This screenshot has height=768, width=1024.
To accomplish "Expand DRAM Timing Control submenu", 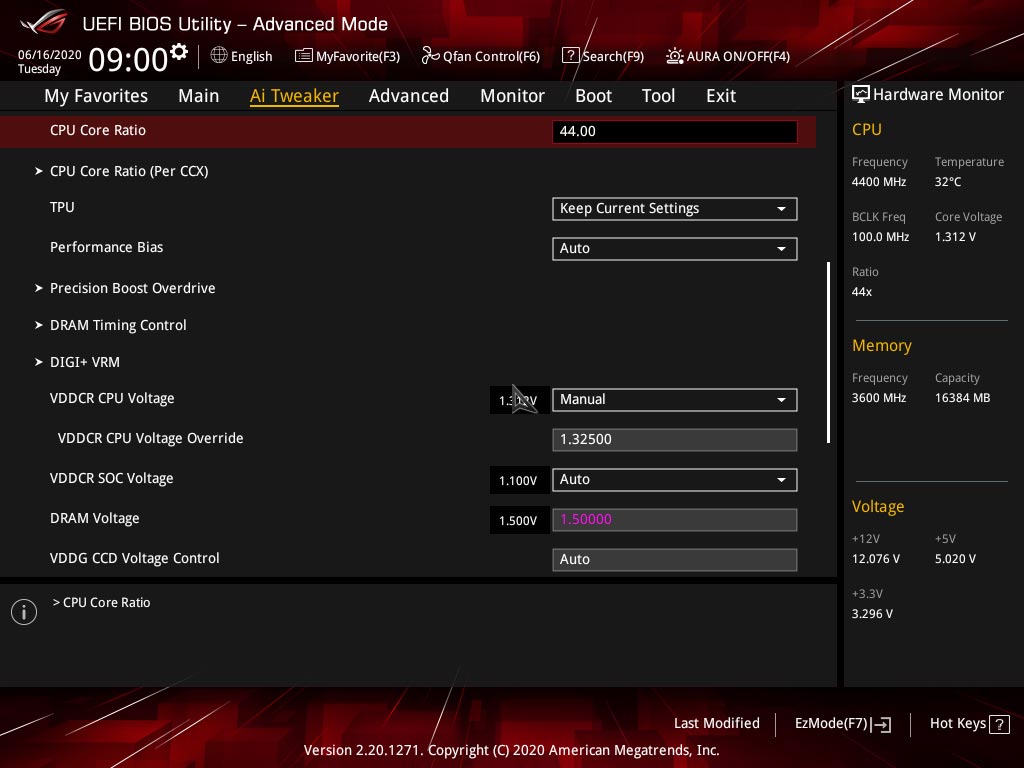I will 110,325.
